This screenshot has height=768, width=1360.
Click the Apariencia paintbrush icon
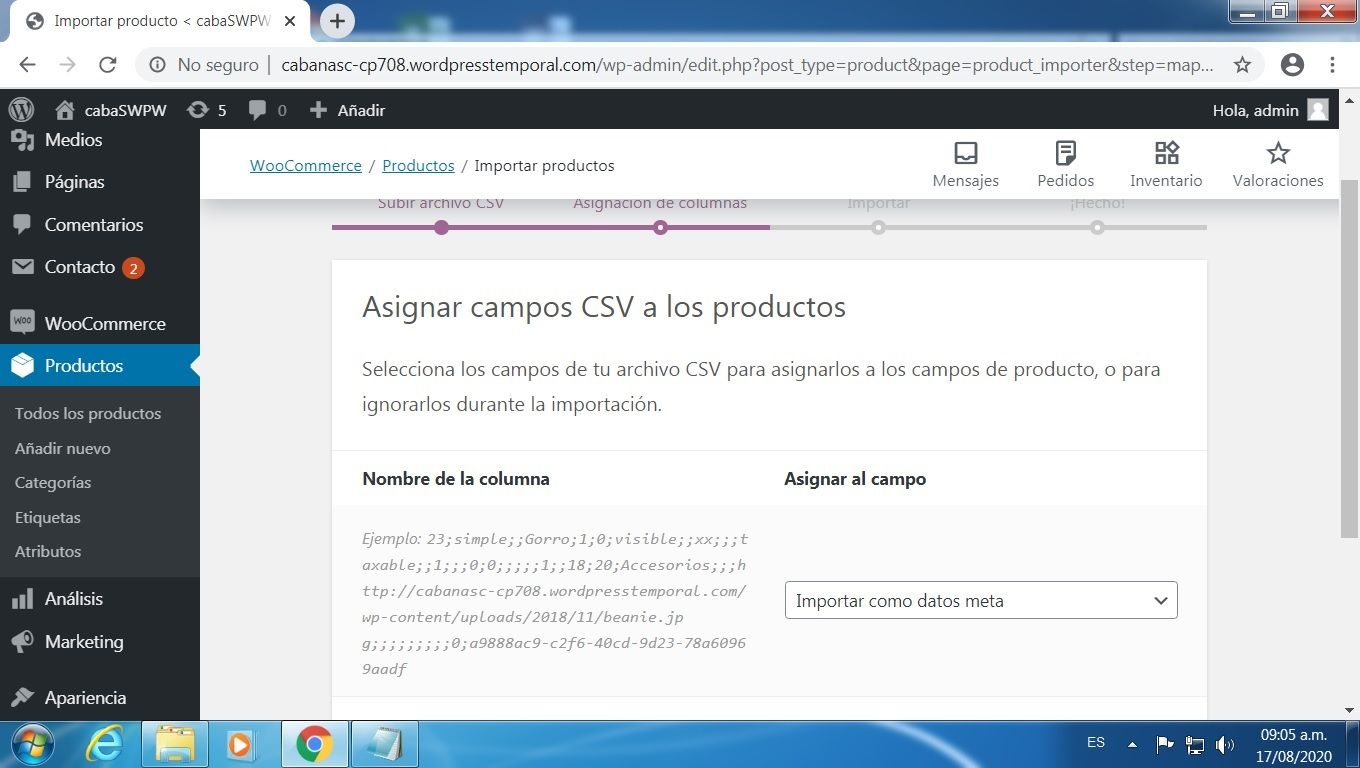tap(22, 698)
